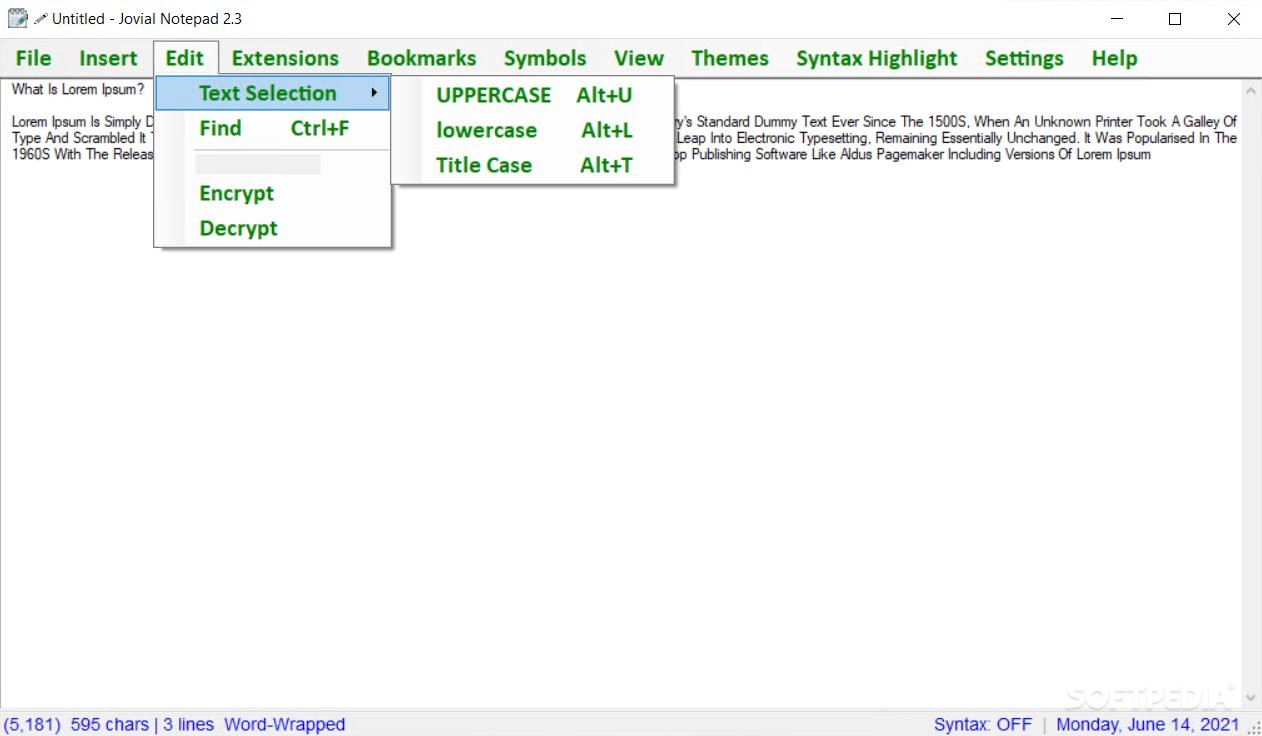Image resolution: width=1262 pixels, height=736 pixels.
Task: Open the File menu
Action: point(33,58)
